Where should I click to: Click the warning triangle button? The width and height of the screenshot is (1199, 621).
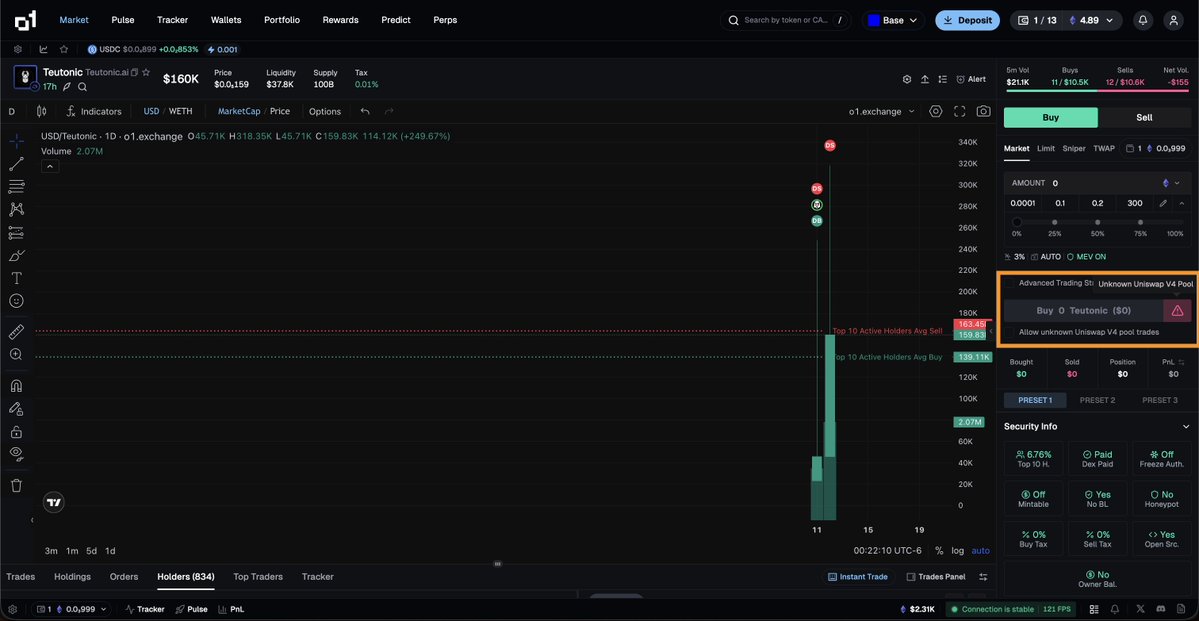pos(1177,310)
